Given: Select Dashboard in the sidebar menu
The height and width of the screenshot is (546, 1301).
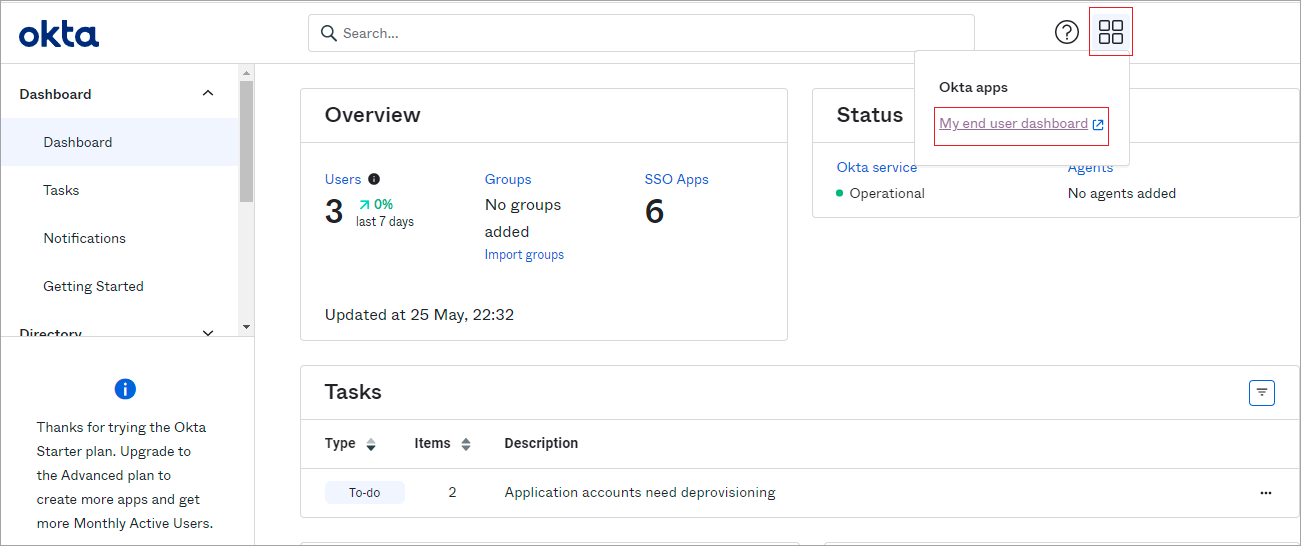Looking at the screenshot, I should tap(119, 142).
